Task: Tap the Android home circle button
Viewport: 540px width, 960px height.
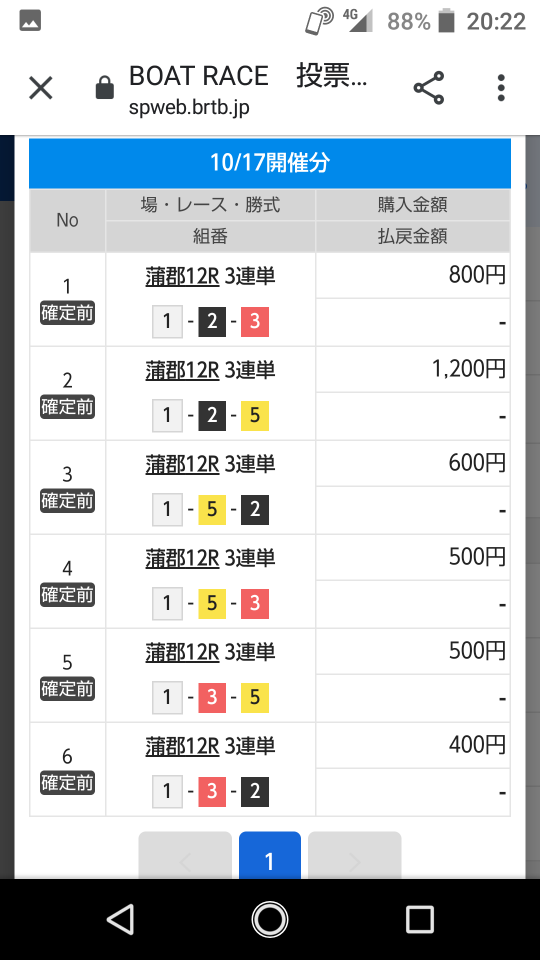Action: pos(269,920)
